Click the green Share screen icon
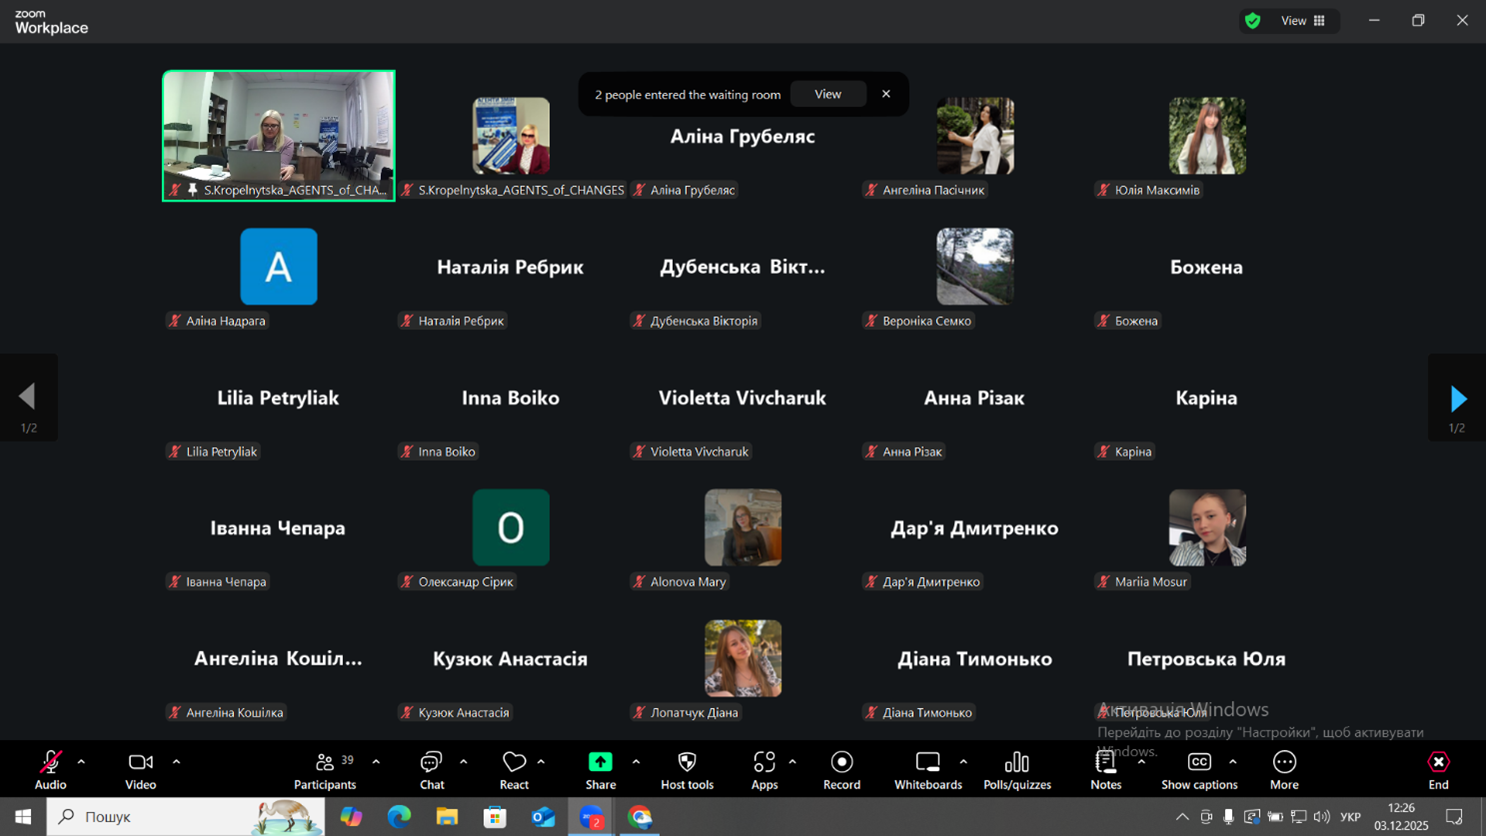 (600, 762)
